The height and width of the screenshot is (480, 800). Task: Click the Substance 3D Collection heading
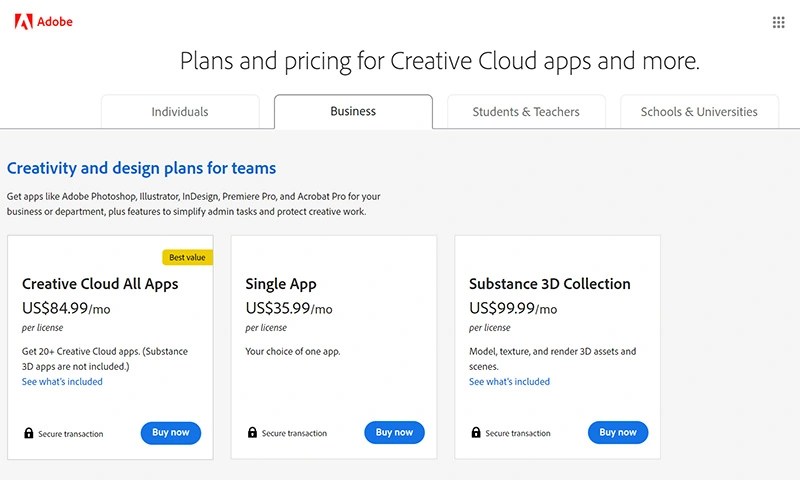[550, 284]
